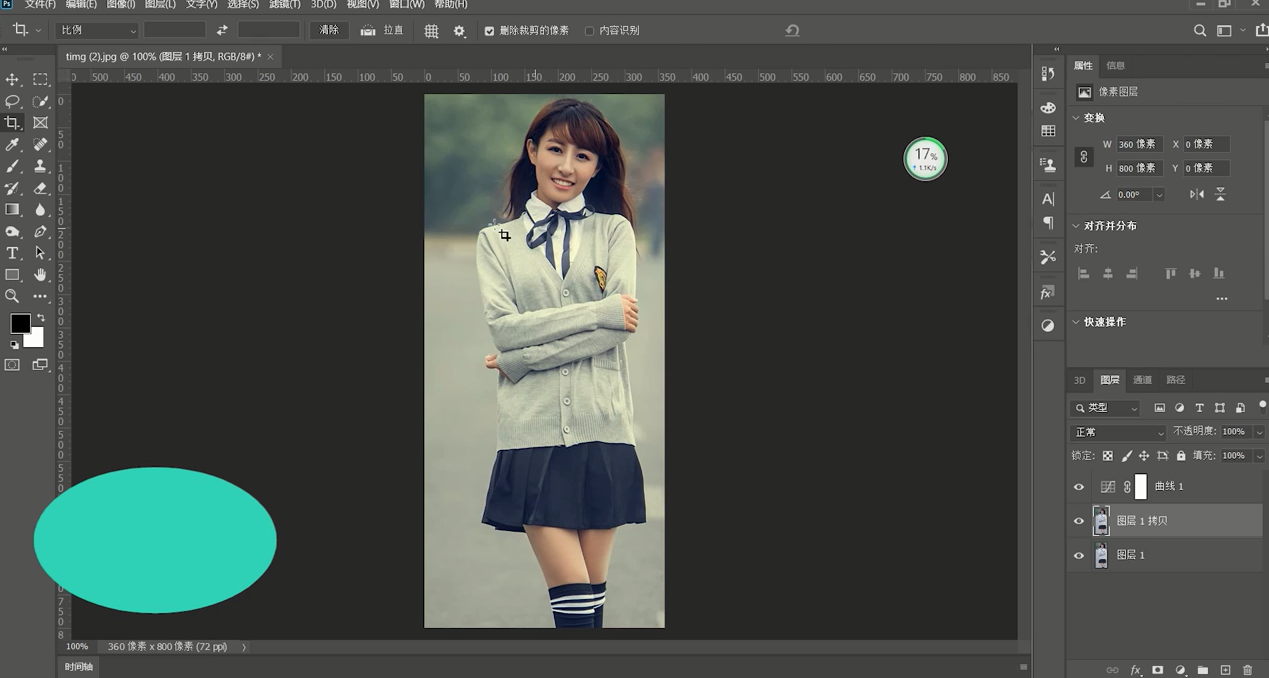Add a layer mask
This screenshot has height=678, width=1269.
(1158, 670)
